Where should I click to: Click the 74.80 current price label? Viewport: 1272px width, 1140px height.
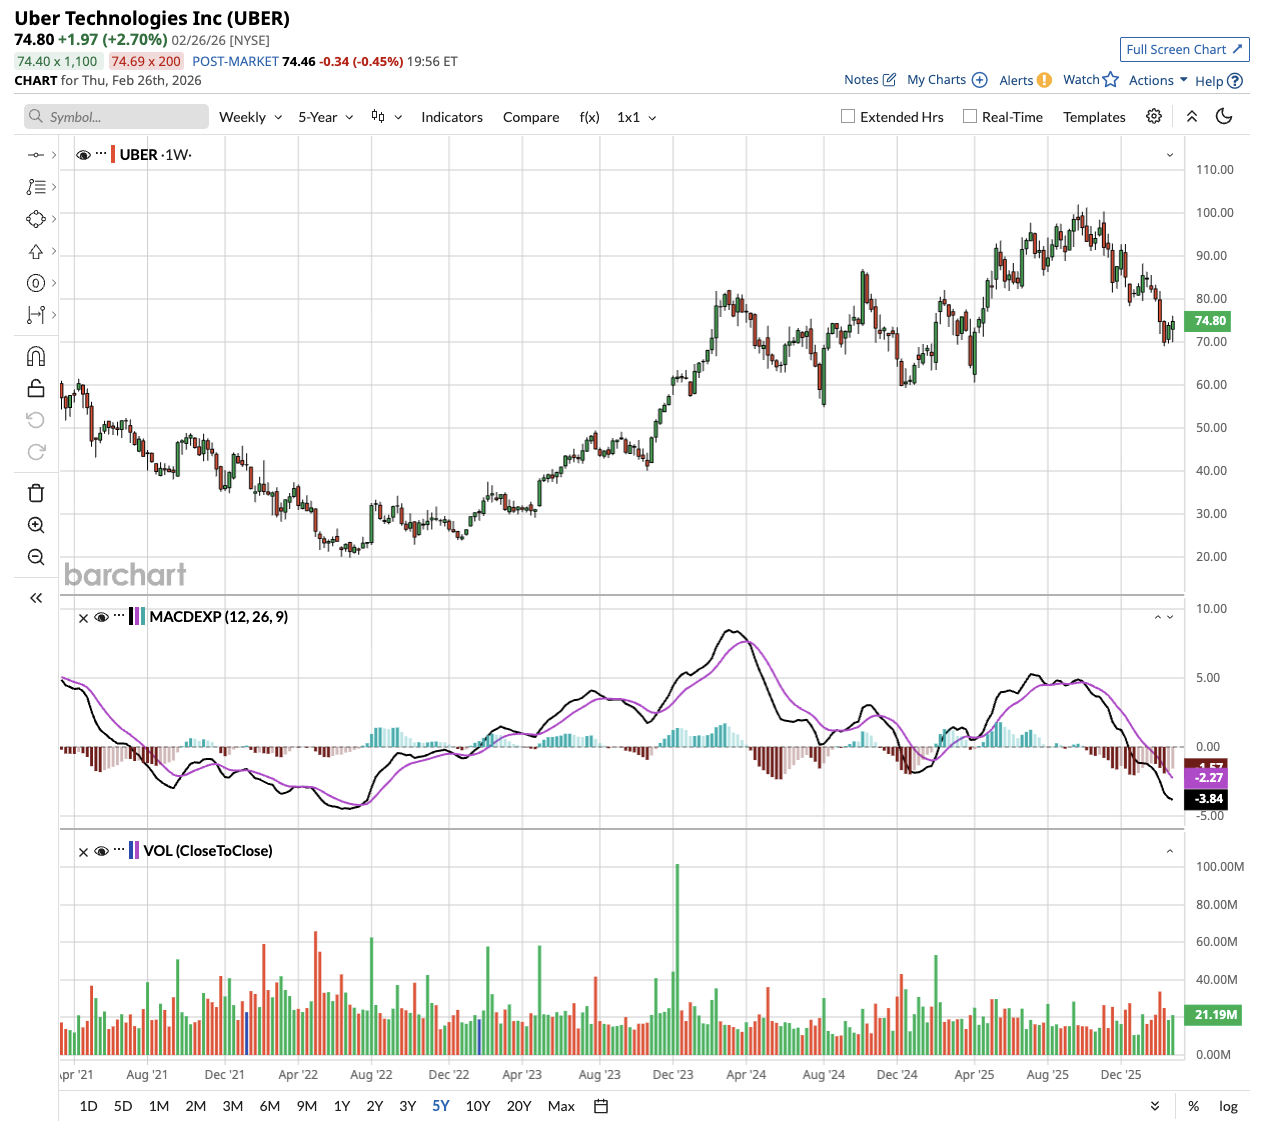[x=1209, y=321]
